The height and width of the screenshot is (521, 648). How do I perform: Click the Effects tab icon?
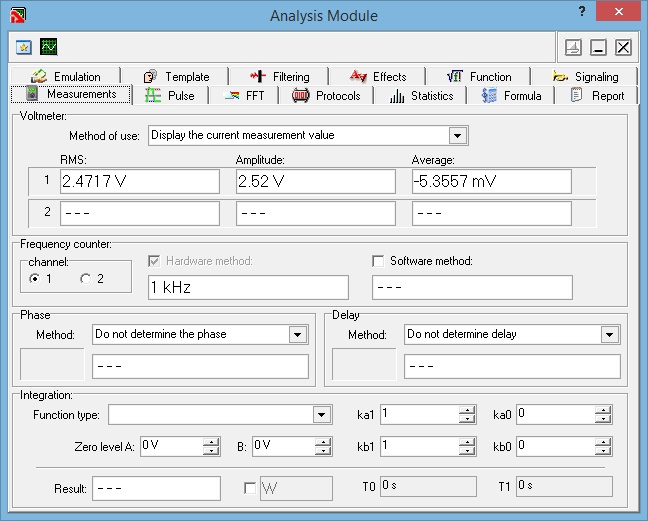pos(358,76)
